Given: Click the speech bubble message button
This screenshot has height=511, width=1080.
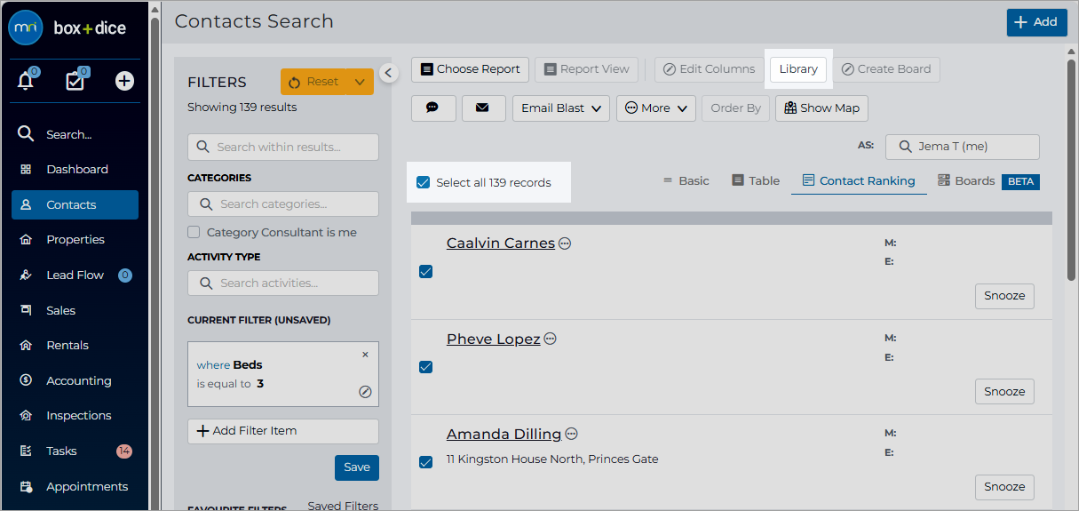Looking at the screenshot, I should [x=433, y=108].
